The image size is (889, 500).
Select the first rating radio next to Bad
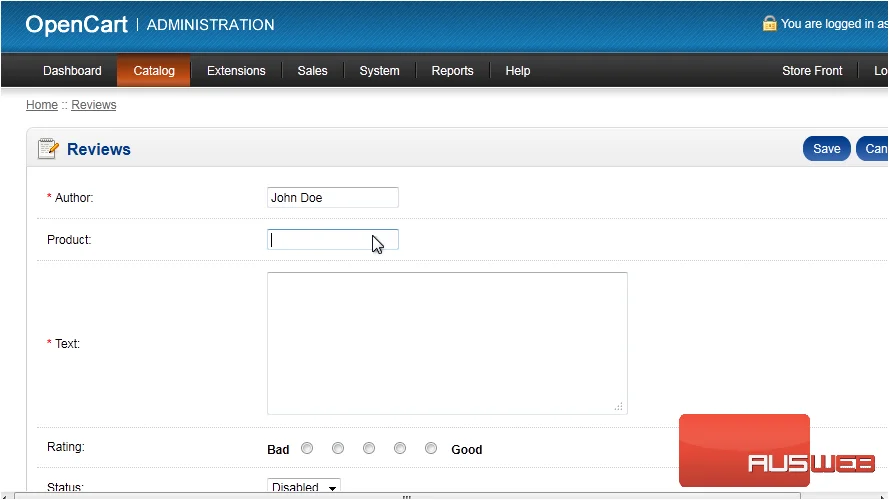pyautogui.click(x=307, y=448)
